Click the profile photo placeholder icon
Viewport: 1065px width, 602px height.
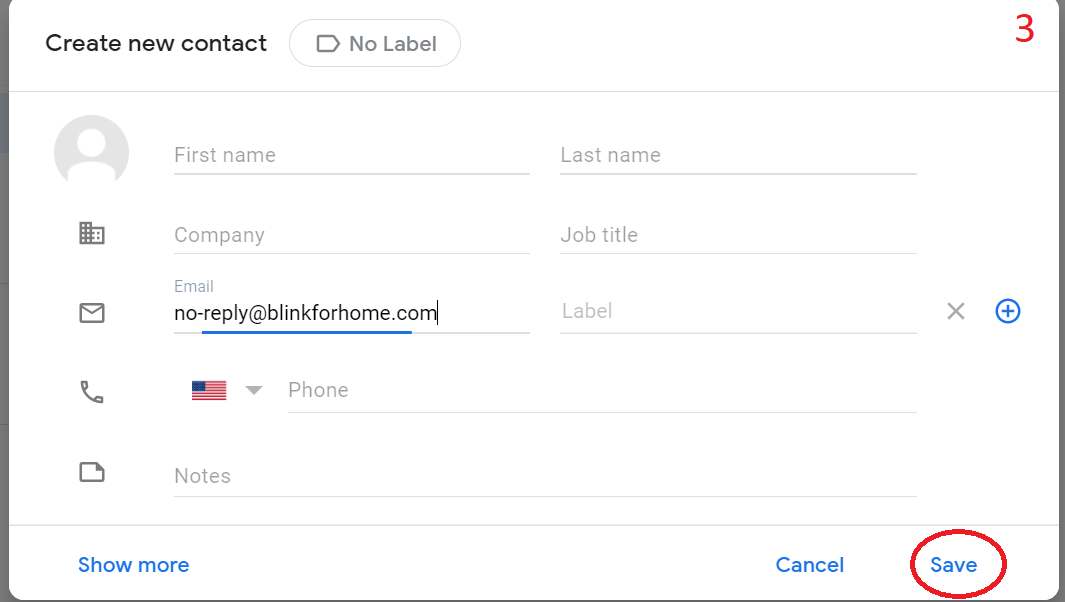91,151
